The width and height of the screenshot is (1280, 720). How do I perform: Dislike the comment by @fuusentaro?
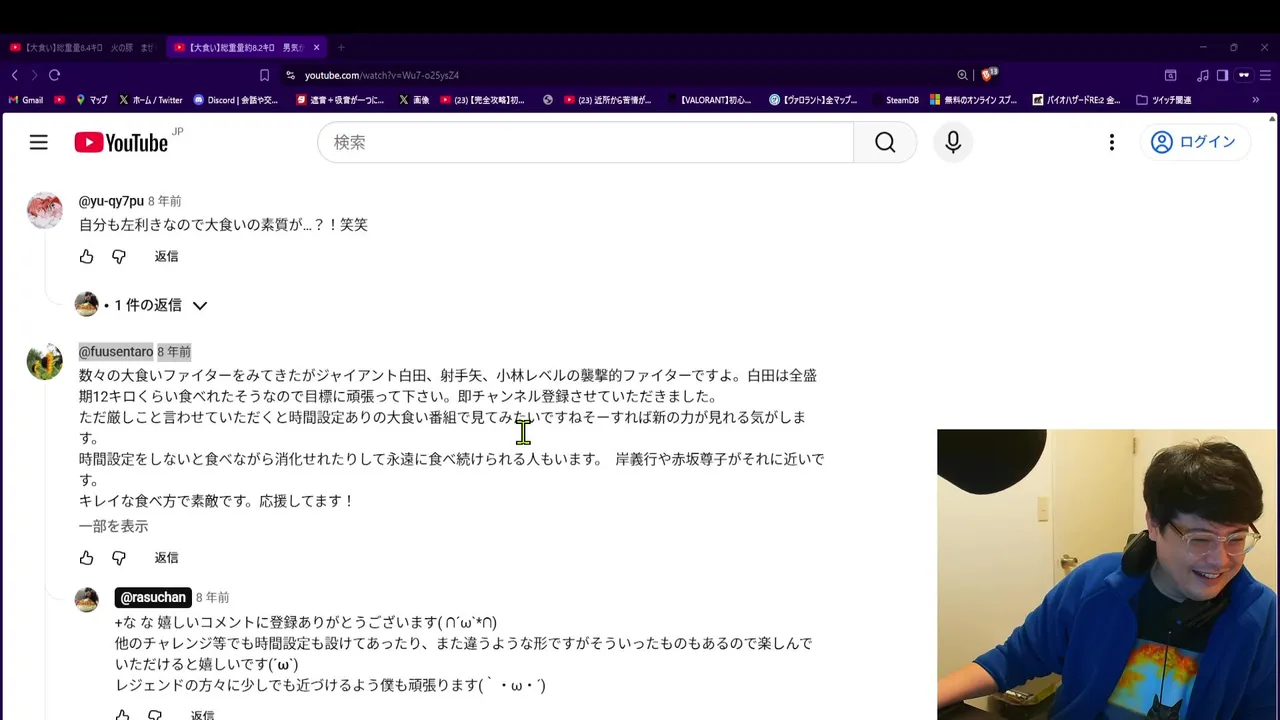tap(119, 558)
